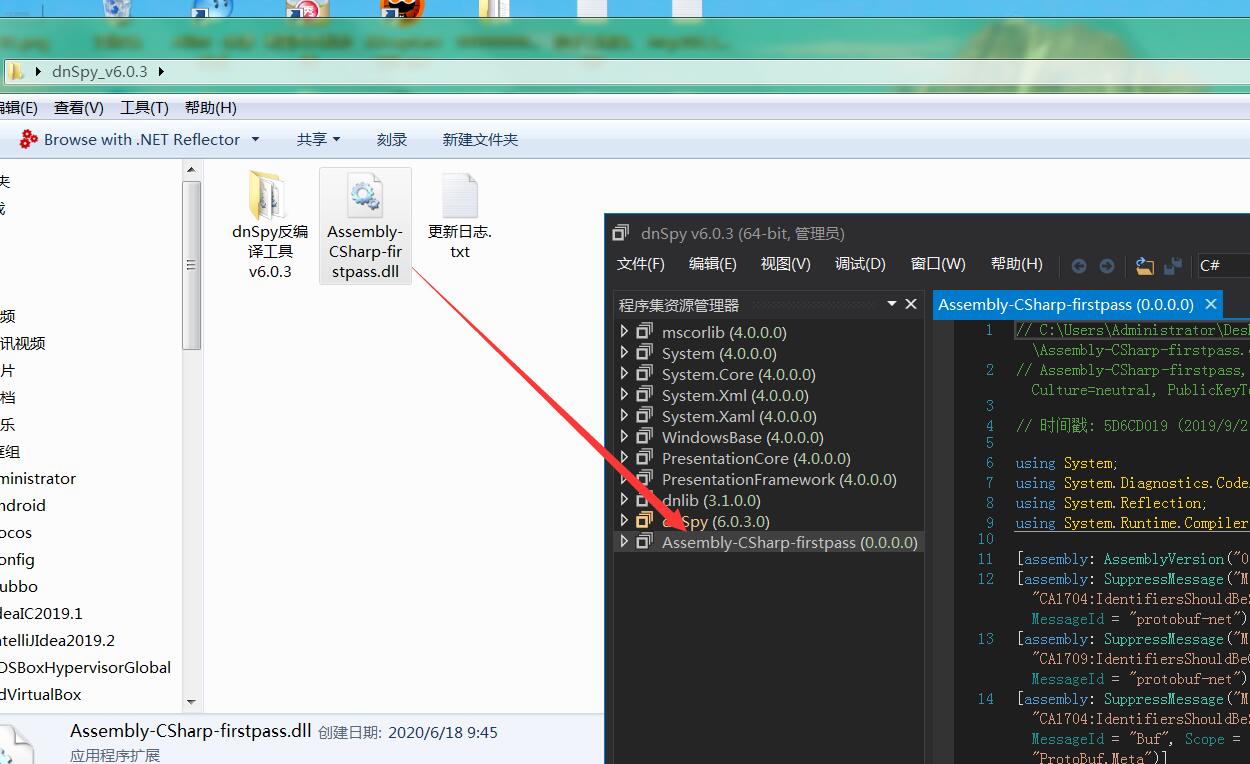Click the Save all icon in dnSpy toolbar
The height and width of the screenshot is (764, 1250).
(1172, 265)
